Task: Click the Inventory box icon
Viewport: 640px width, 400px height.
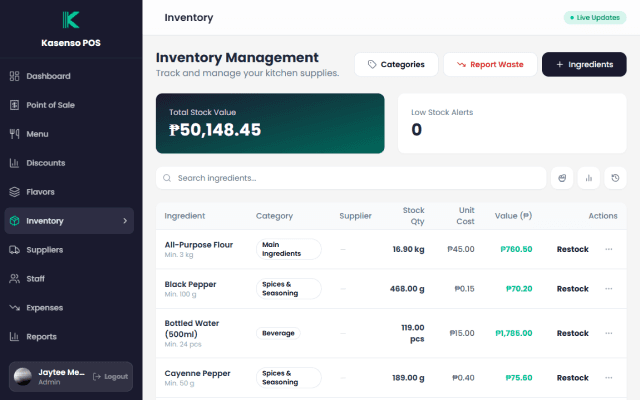Action: point(14,221)
